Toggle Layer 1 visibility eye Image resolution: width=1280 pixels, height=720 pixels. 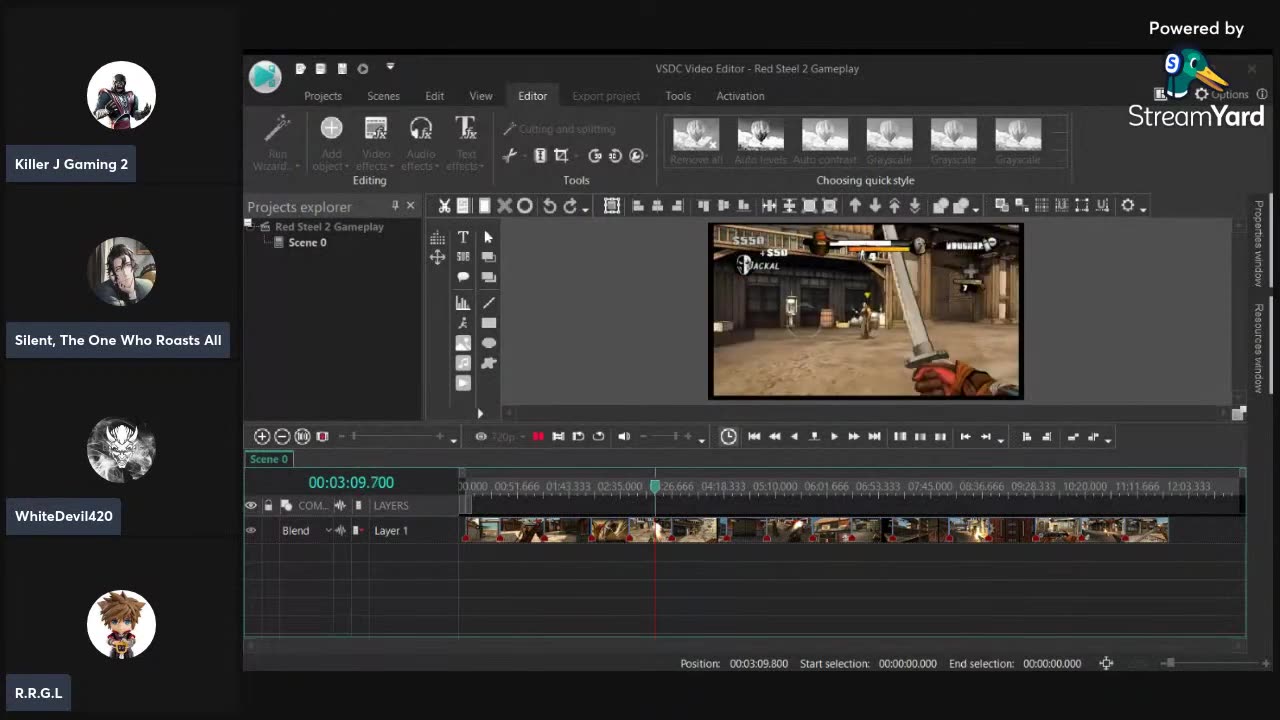(x=251, y=531)
